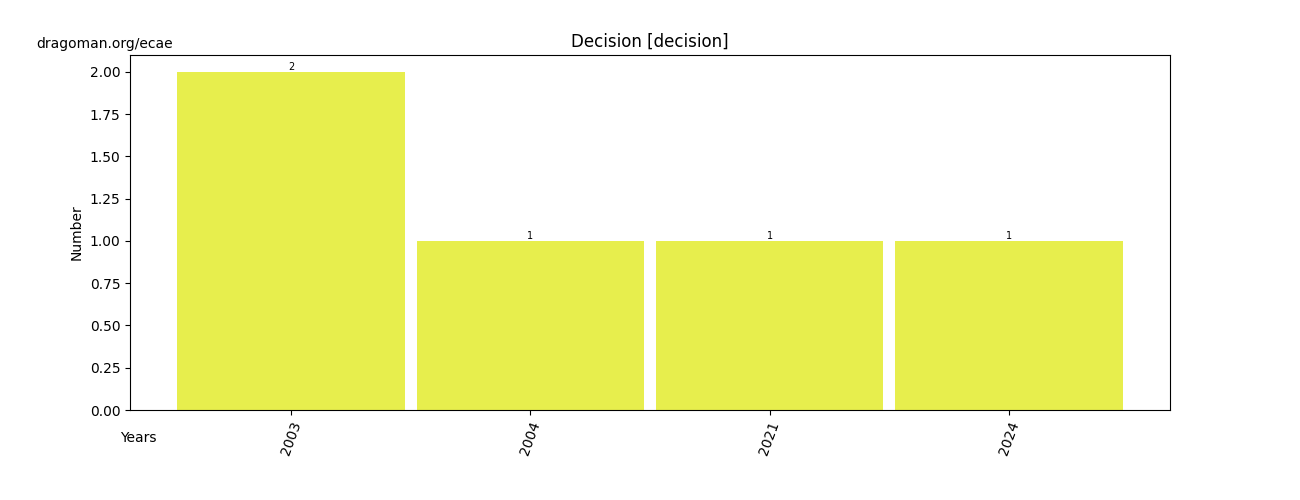Screen dimensions: 1300x500
Task: Click the value label 2 above 2003 bar
Action: (291, 67)
